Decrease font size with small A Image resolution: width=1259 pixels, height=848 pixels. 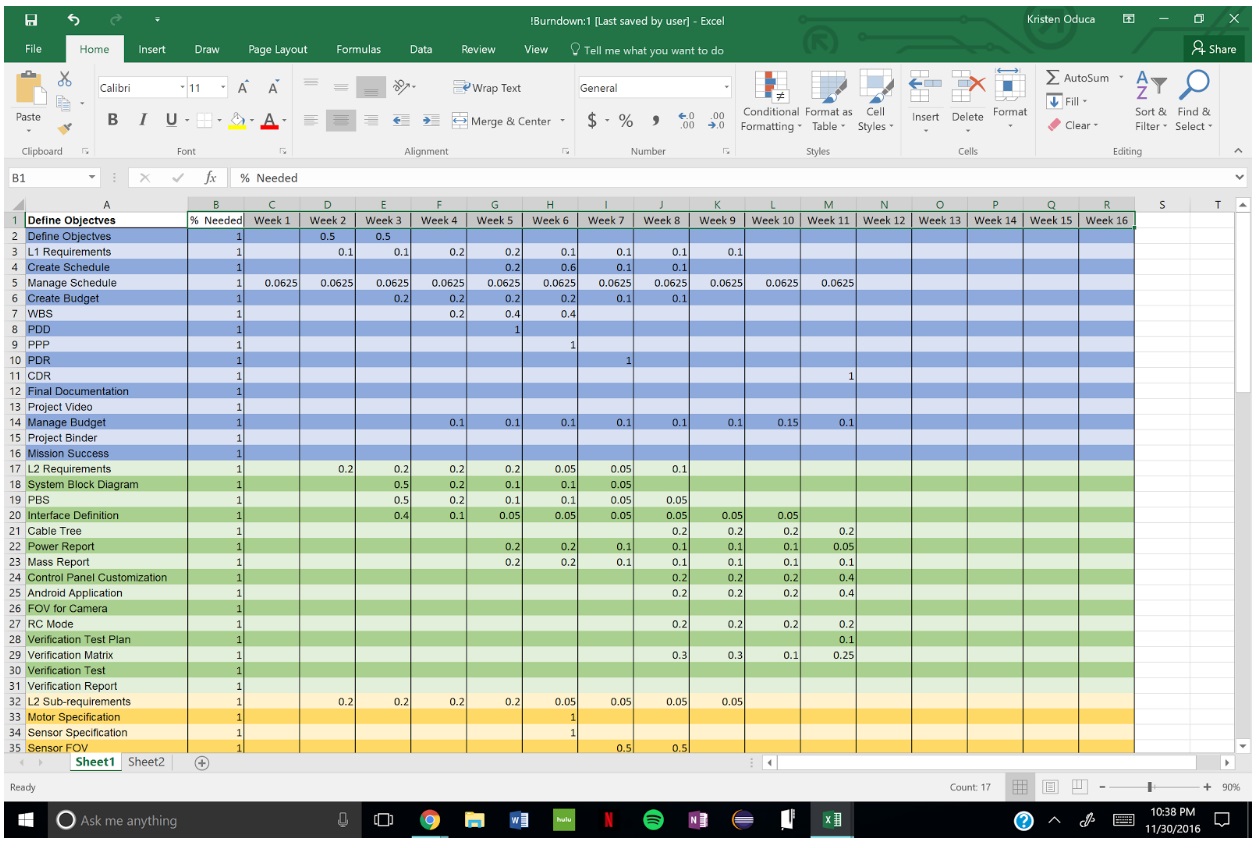click(272, 88)
